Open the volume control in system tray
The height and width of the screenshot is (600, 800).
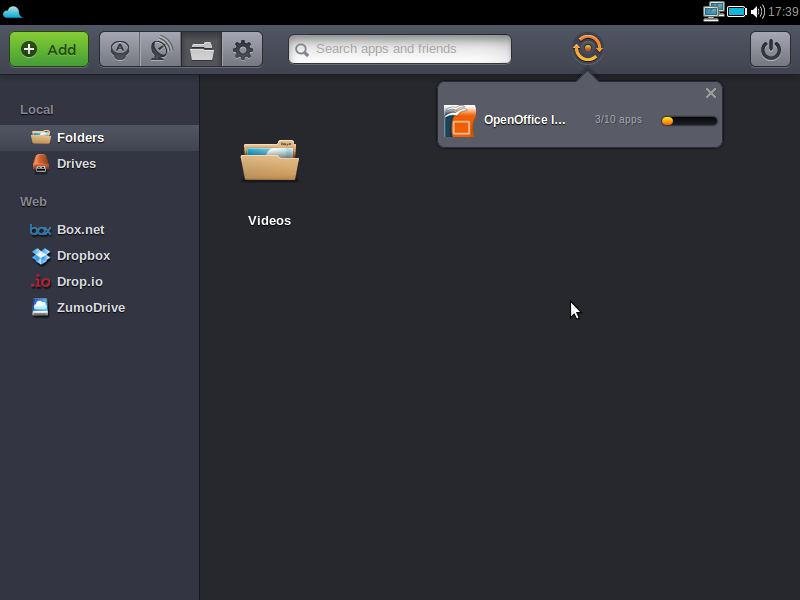757,12
